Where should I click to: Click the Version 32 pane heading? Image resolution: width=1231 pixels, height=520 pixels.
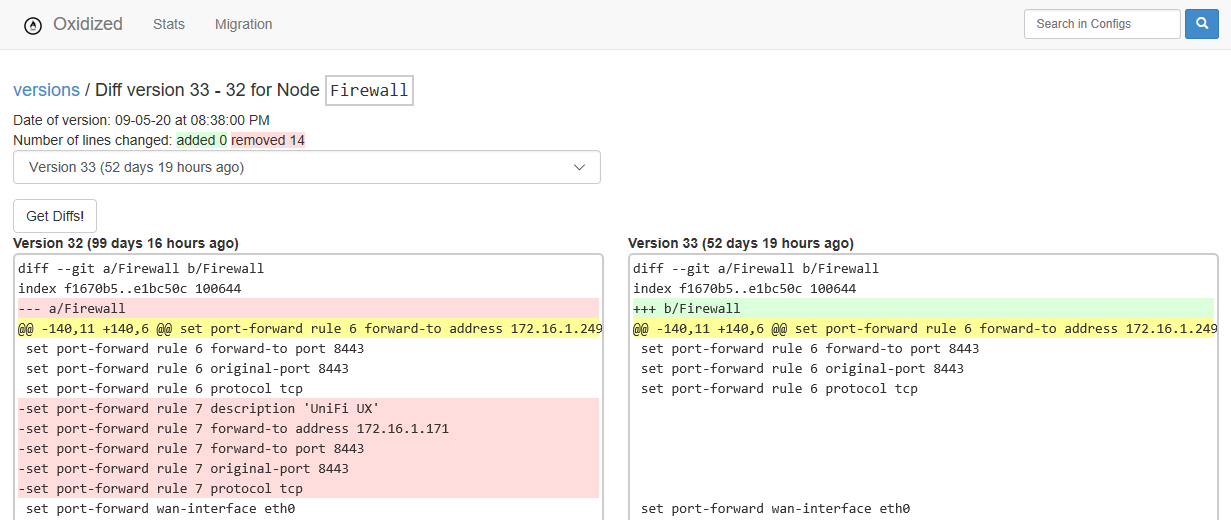point(126,243)
